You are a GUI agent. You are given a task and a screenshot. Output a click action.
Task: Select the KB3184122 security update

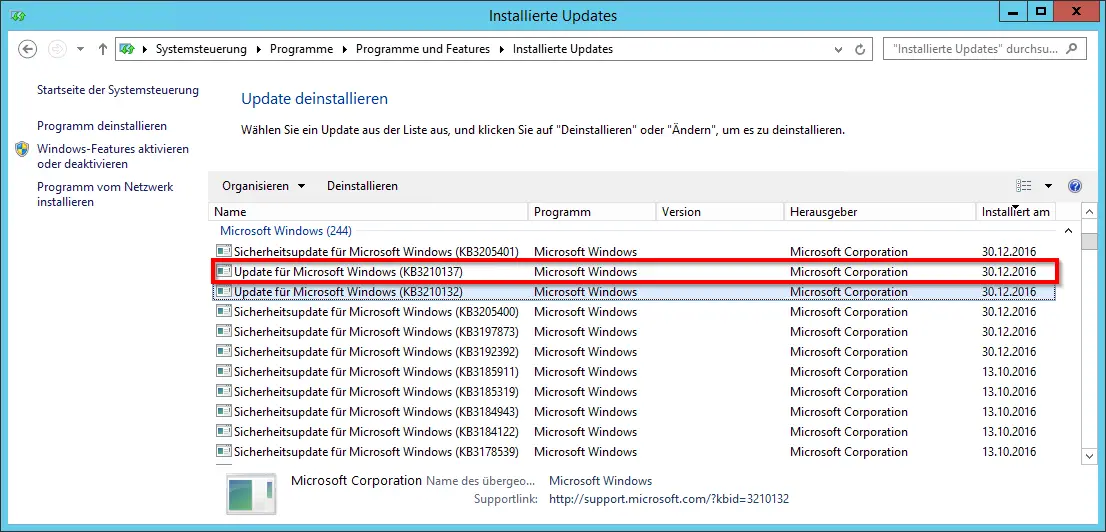[x=634, y=432]
